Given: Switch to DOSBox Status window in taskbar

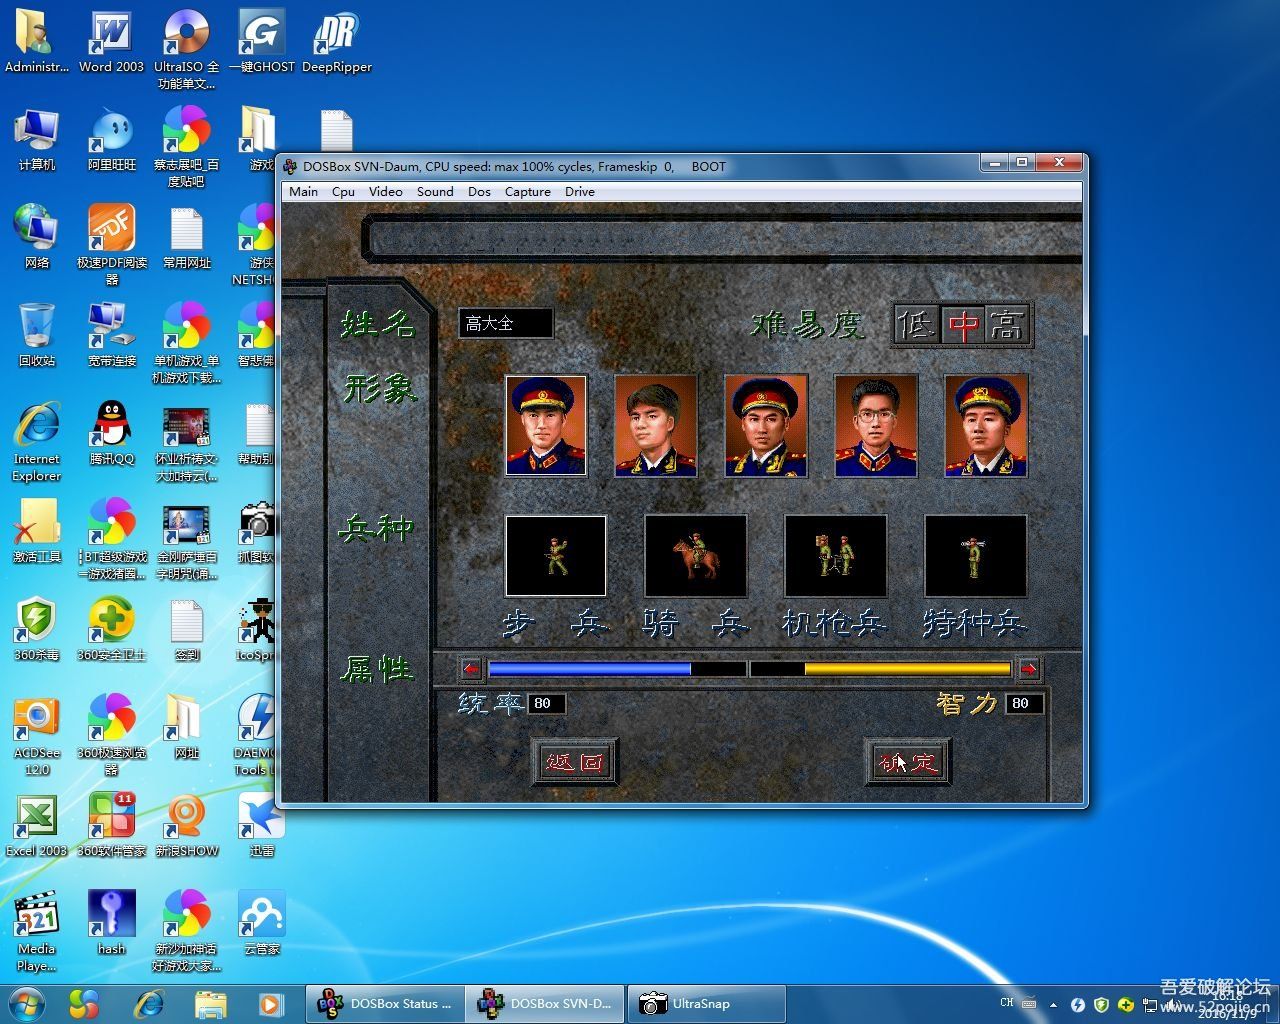Looking at the screenshot, I should tap(385, 1003).
